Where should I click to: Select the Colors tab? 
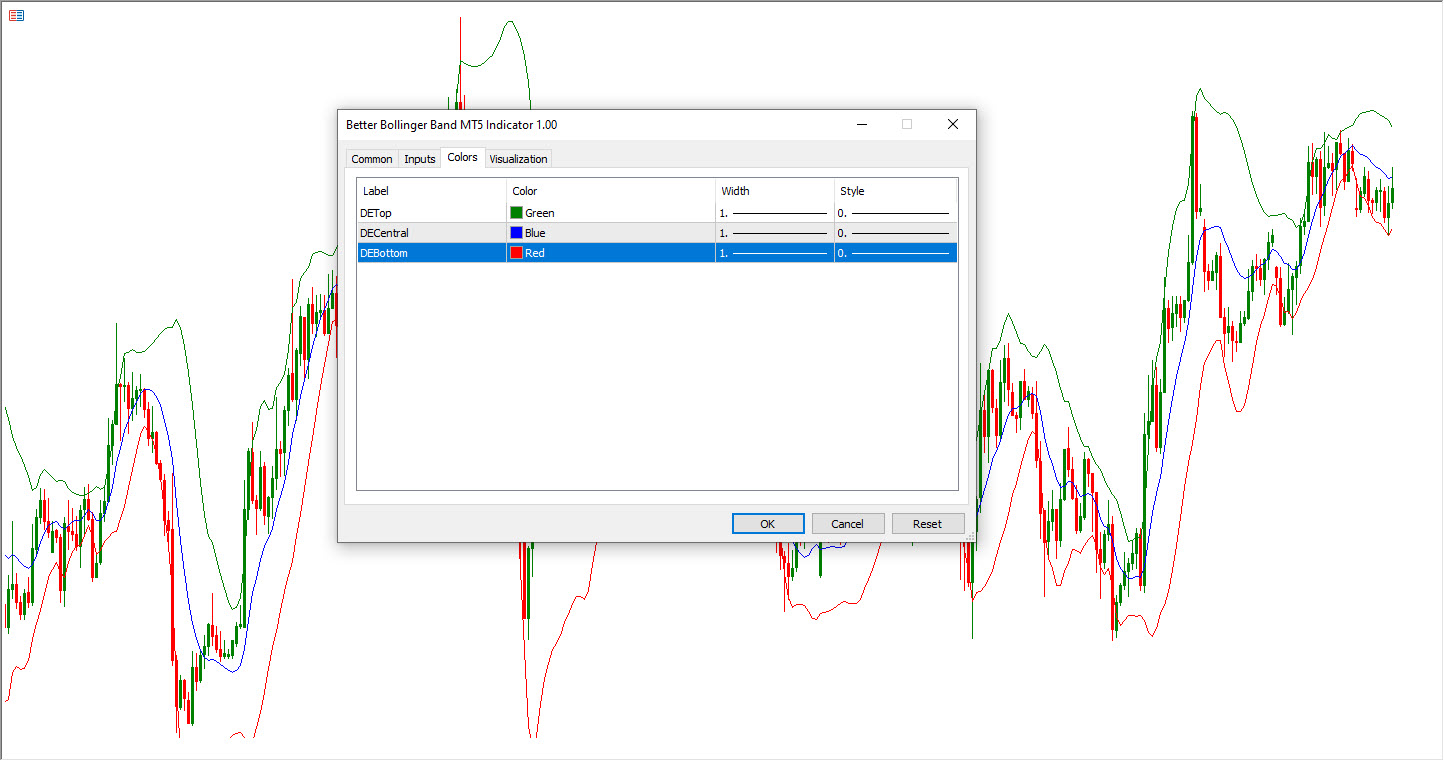(x=462, y=158)
